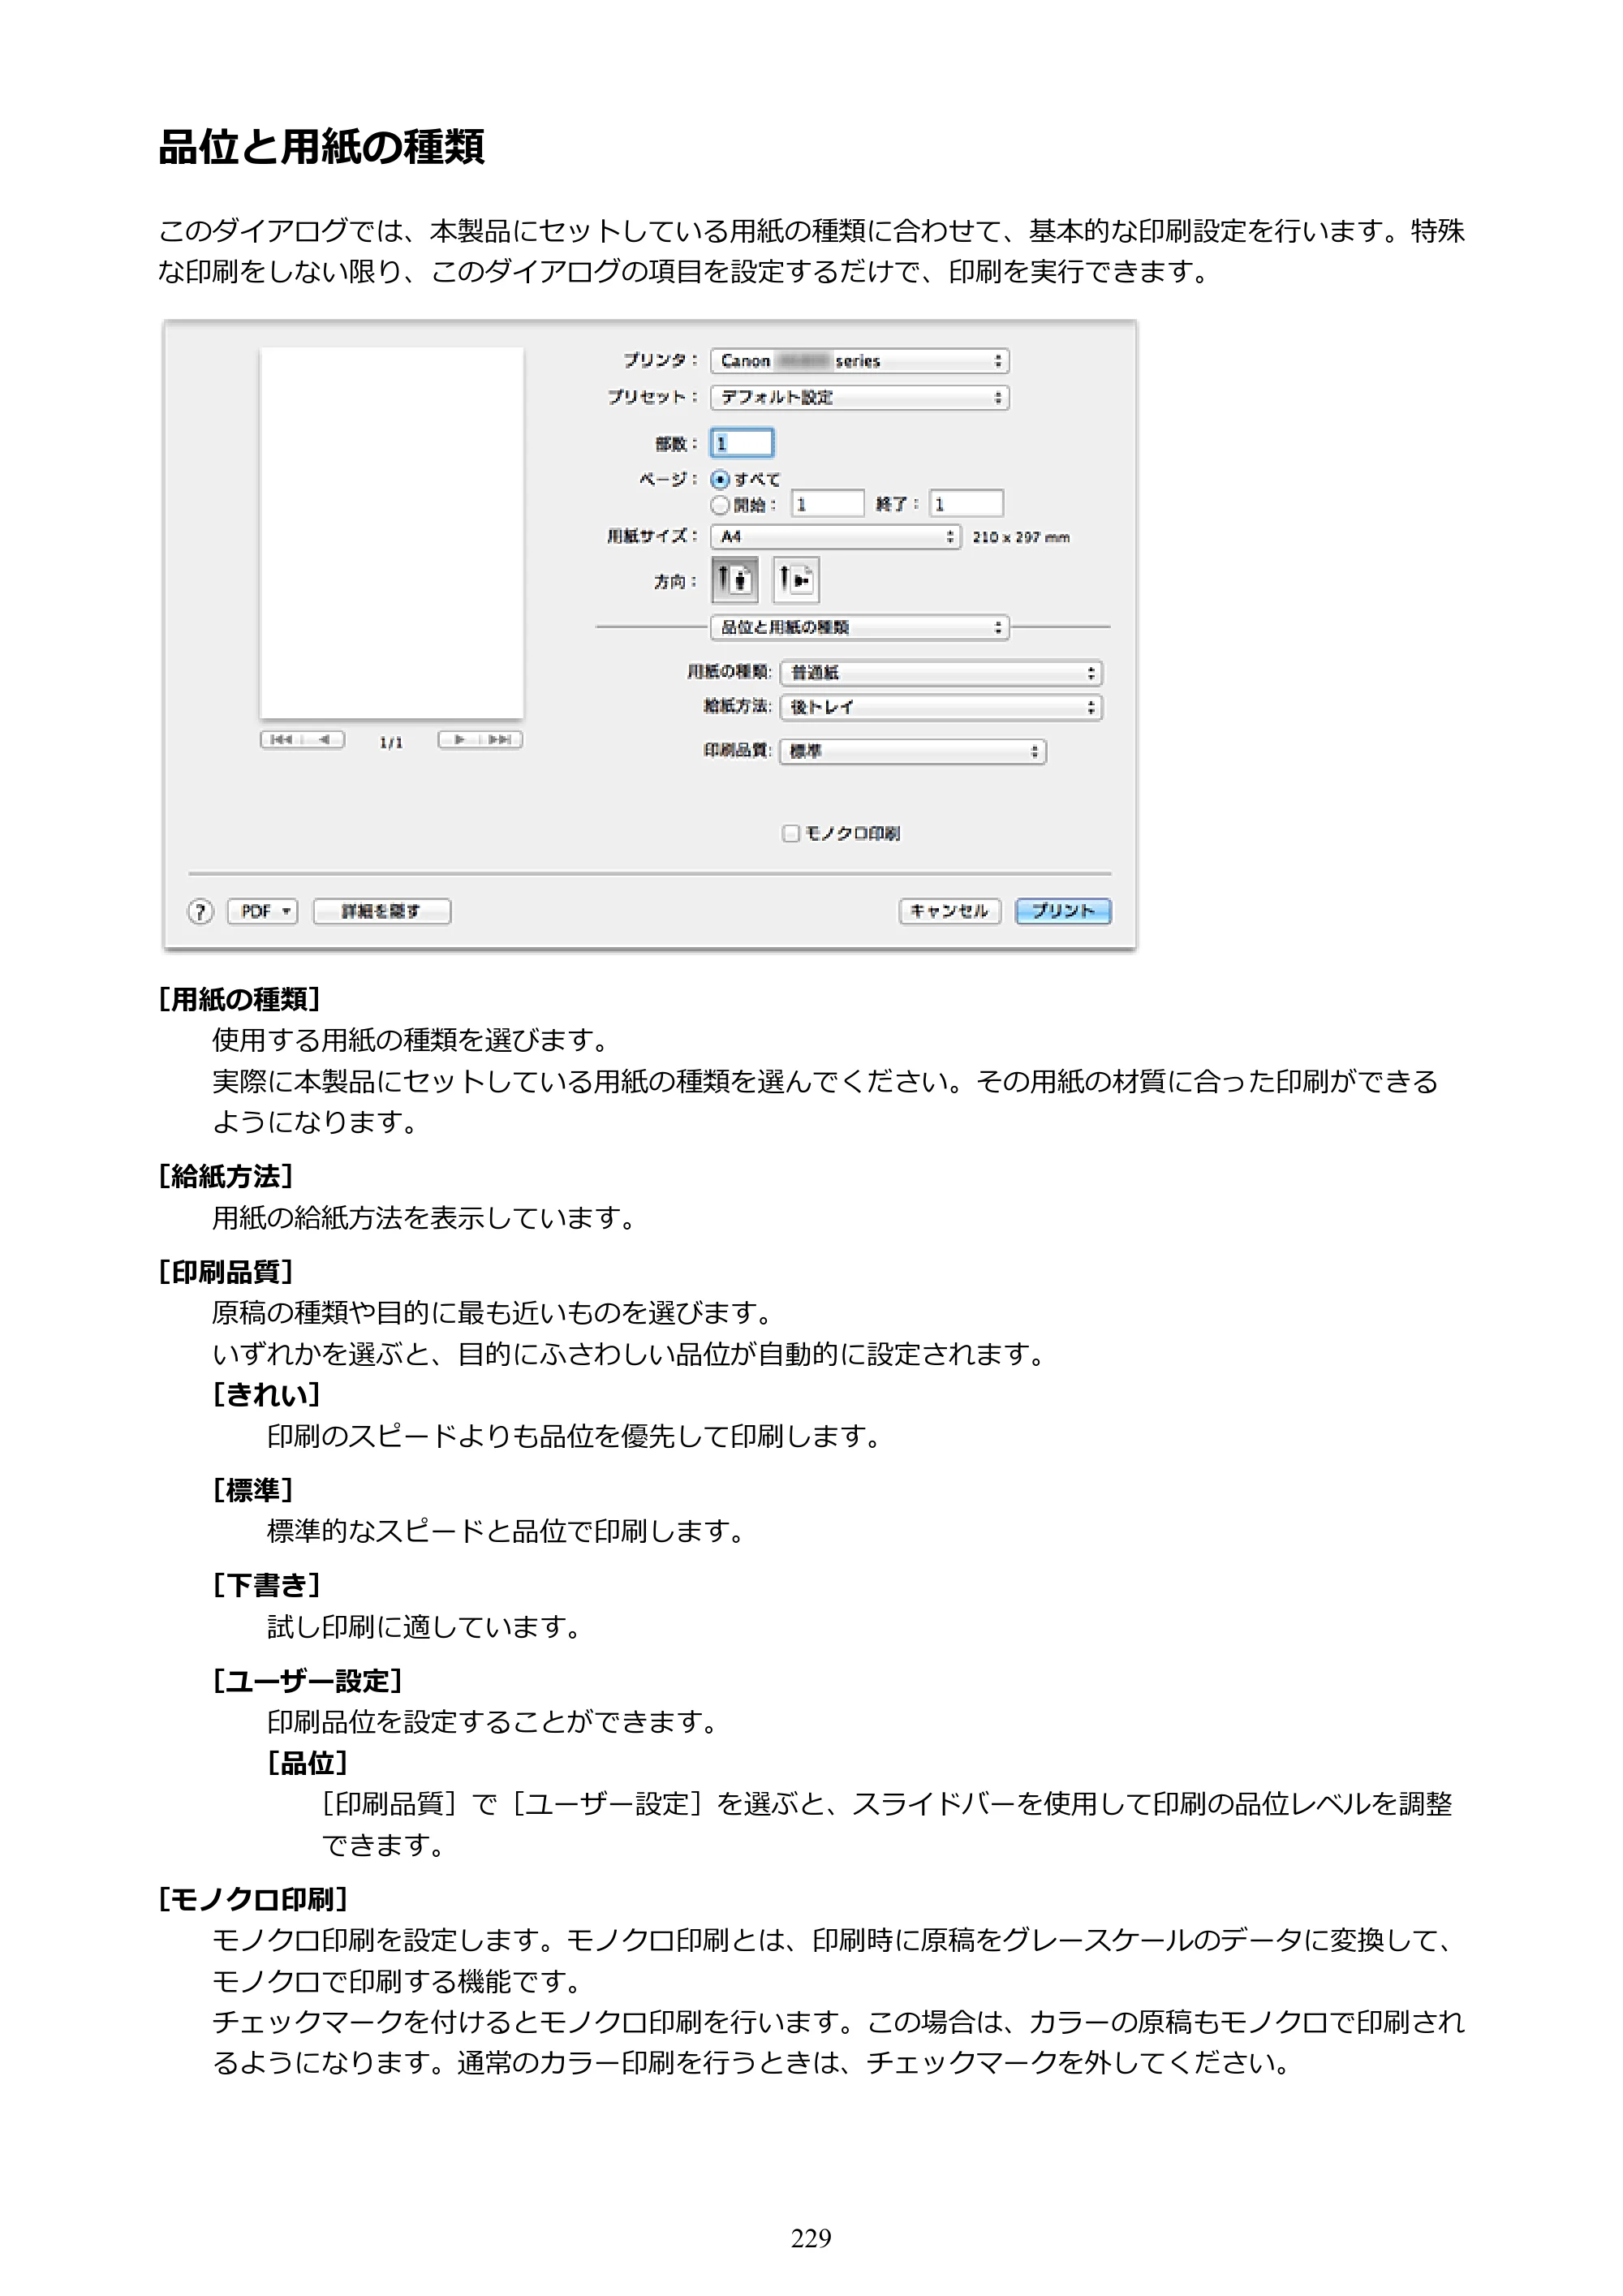Click the [用紙の種類] section heading
This screenshot has width=1623, height=2296.
[240, 999]
